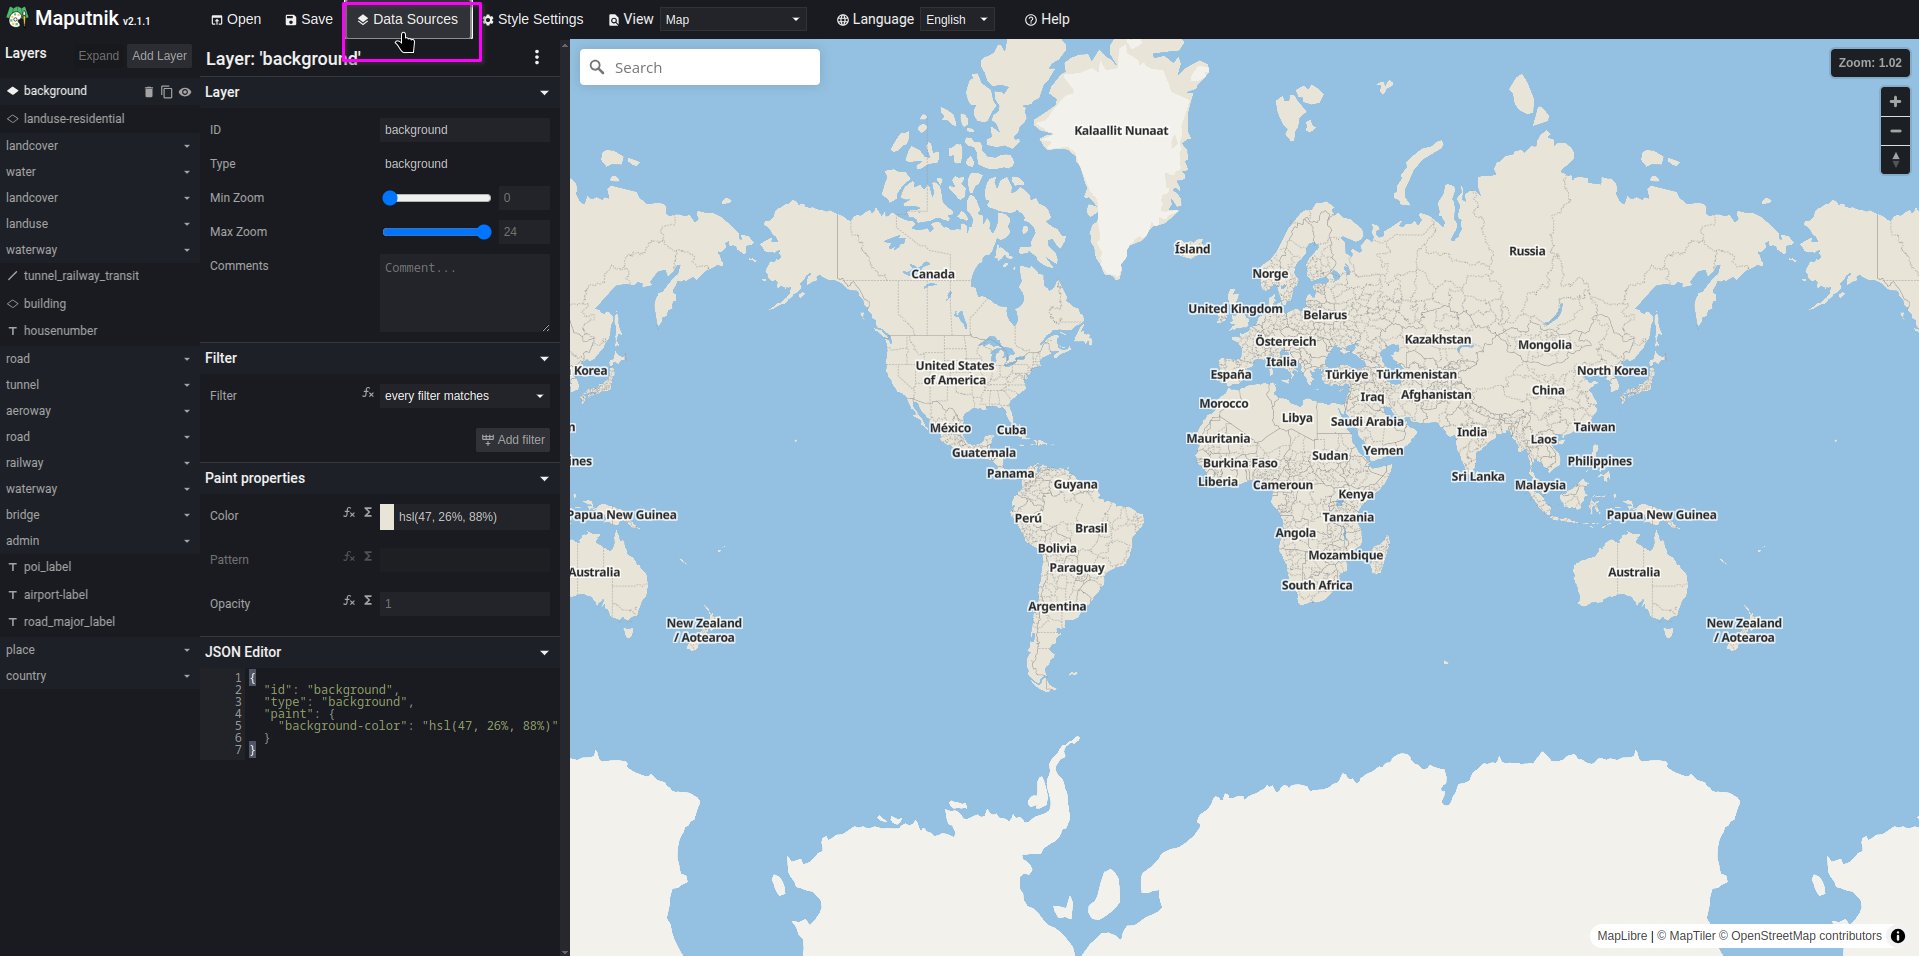This screenshot has height=956, width=1919.
Task: Click the background color swatch
Action: [x=387, y=517]
